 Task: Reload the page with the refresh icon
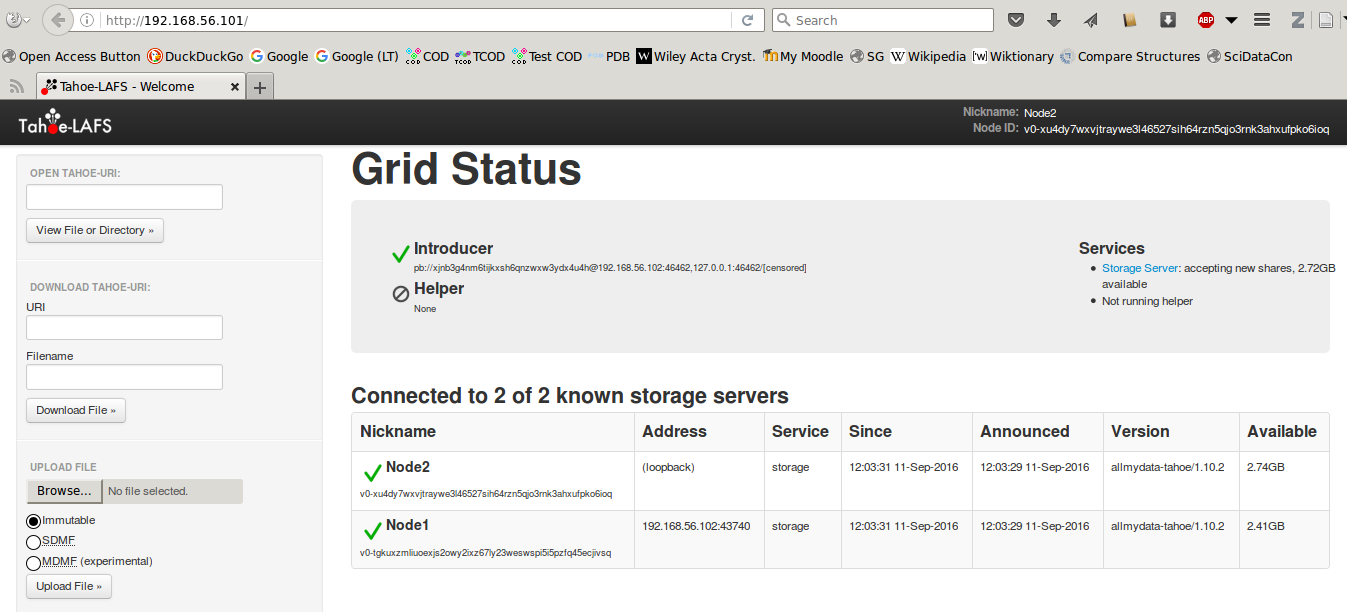point(747,20)
